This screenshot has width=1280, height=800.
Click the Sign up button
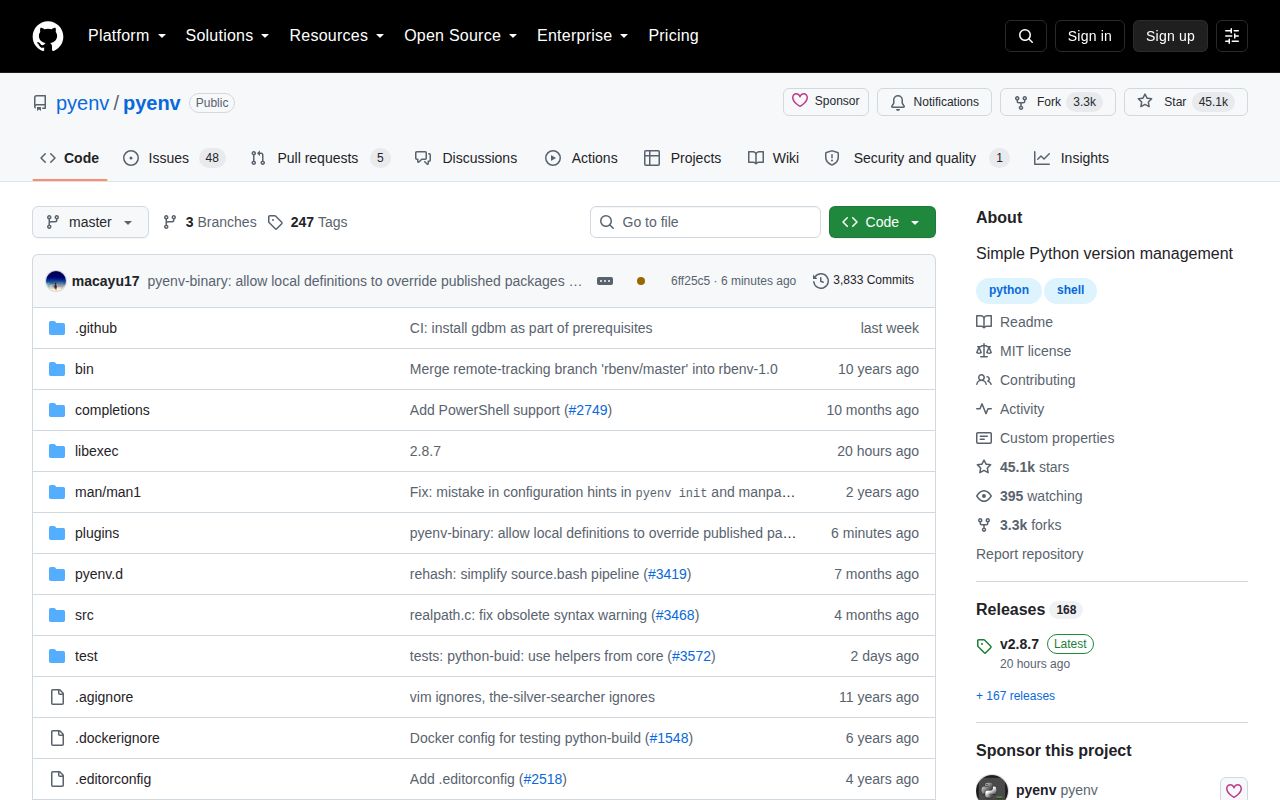[1170, 36]
